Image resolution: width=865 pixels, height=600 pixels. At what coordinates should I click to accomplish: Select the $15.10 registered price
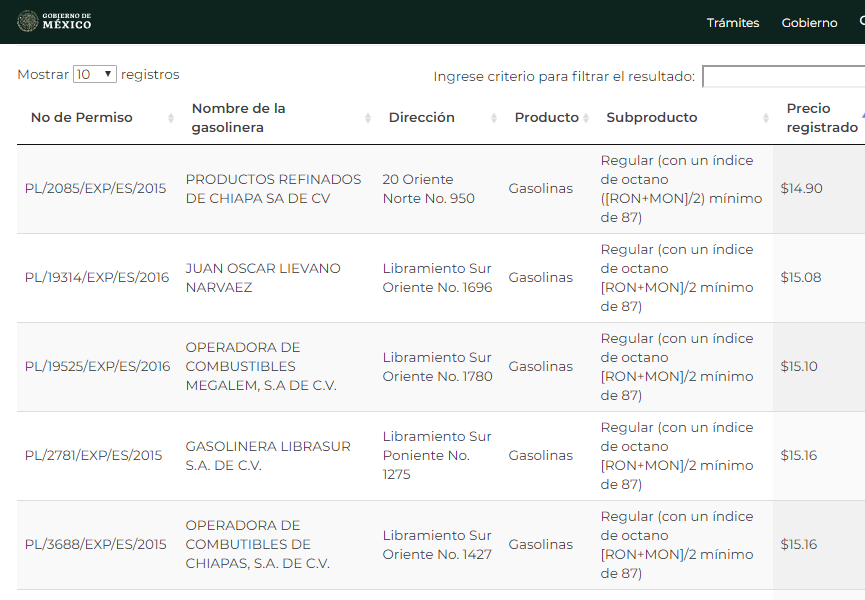tap(799, 366)
